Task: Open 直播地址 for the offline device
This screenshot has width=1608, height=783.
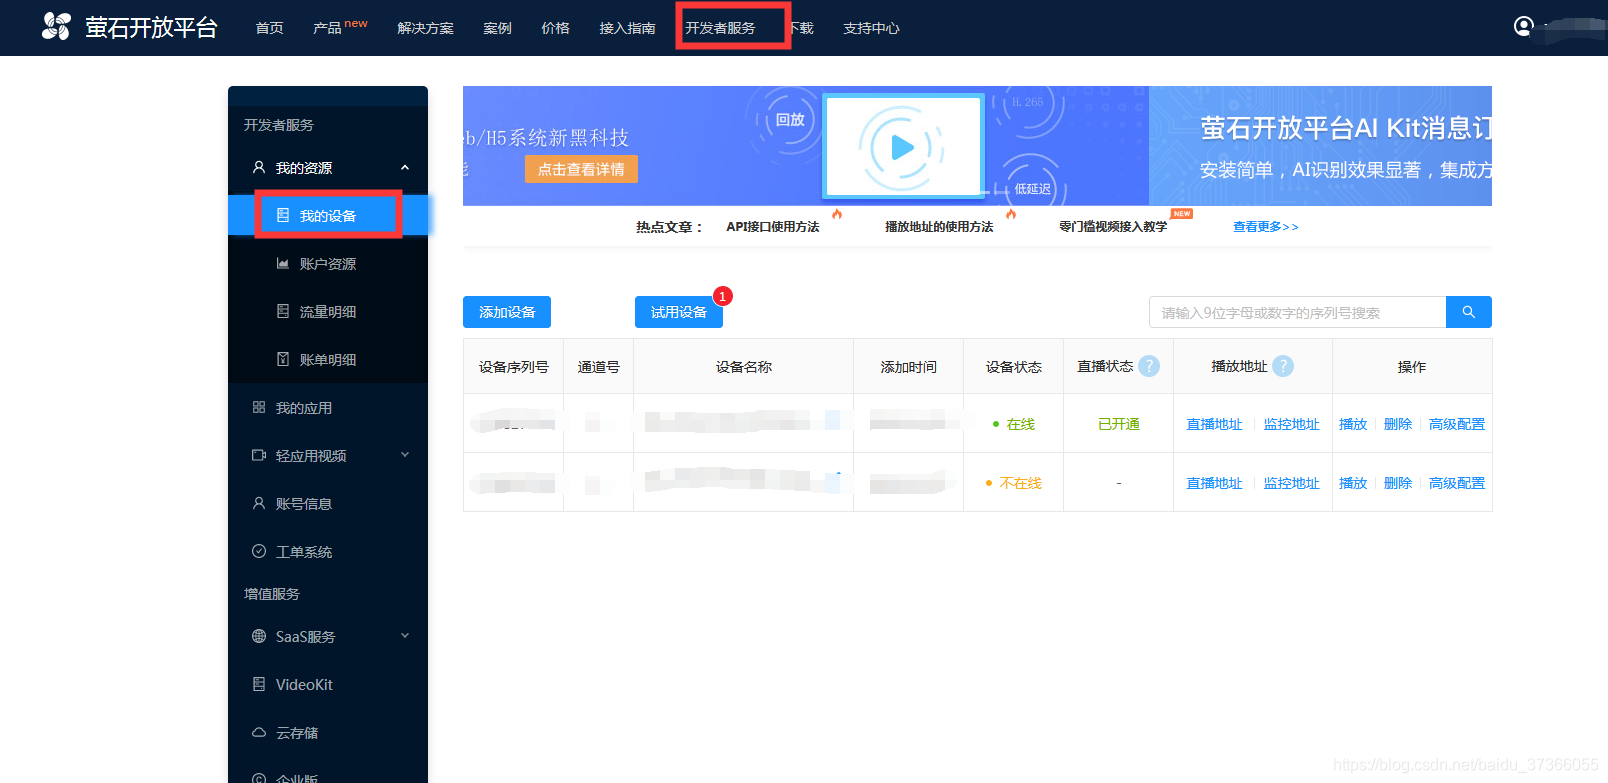Action: (x=1214, y=483)
